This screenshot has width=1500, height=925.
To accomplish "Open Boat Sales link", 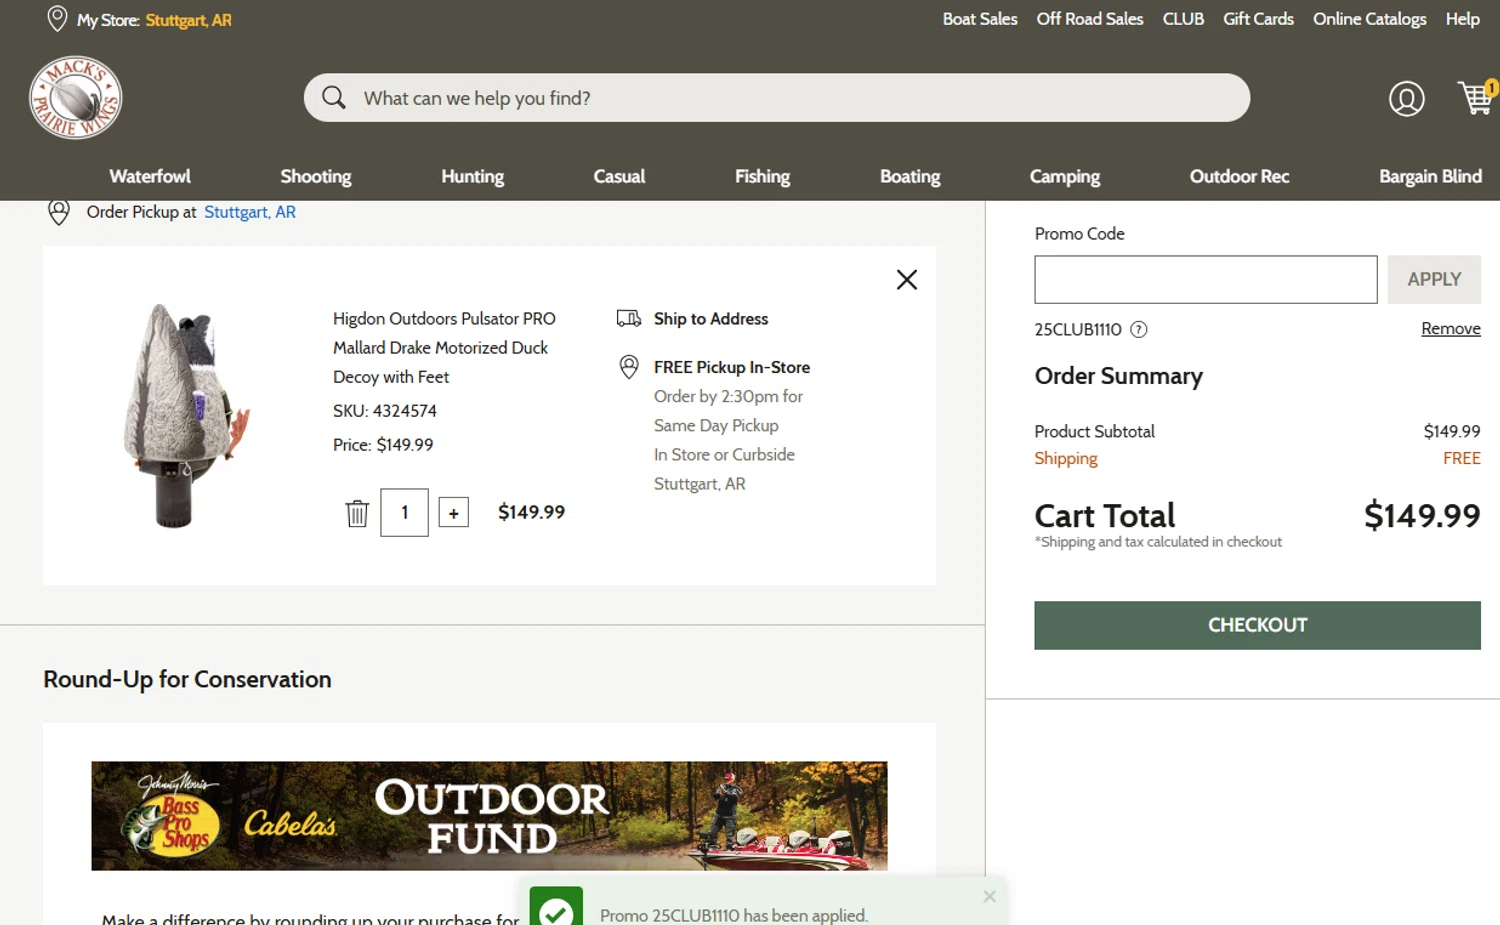I will pyautogui.click(x=980, y=19).
